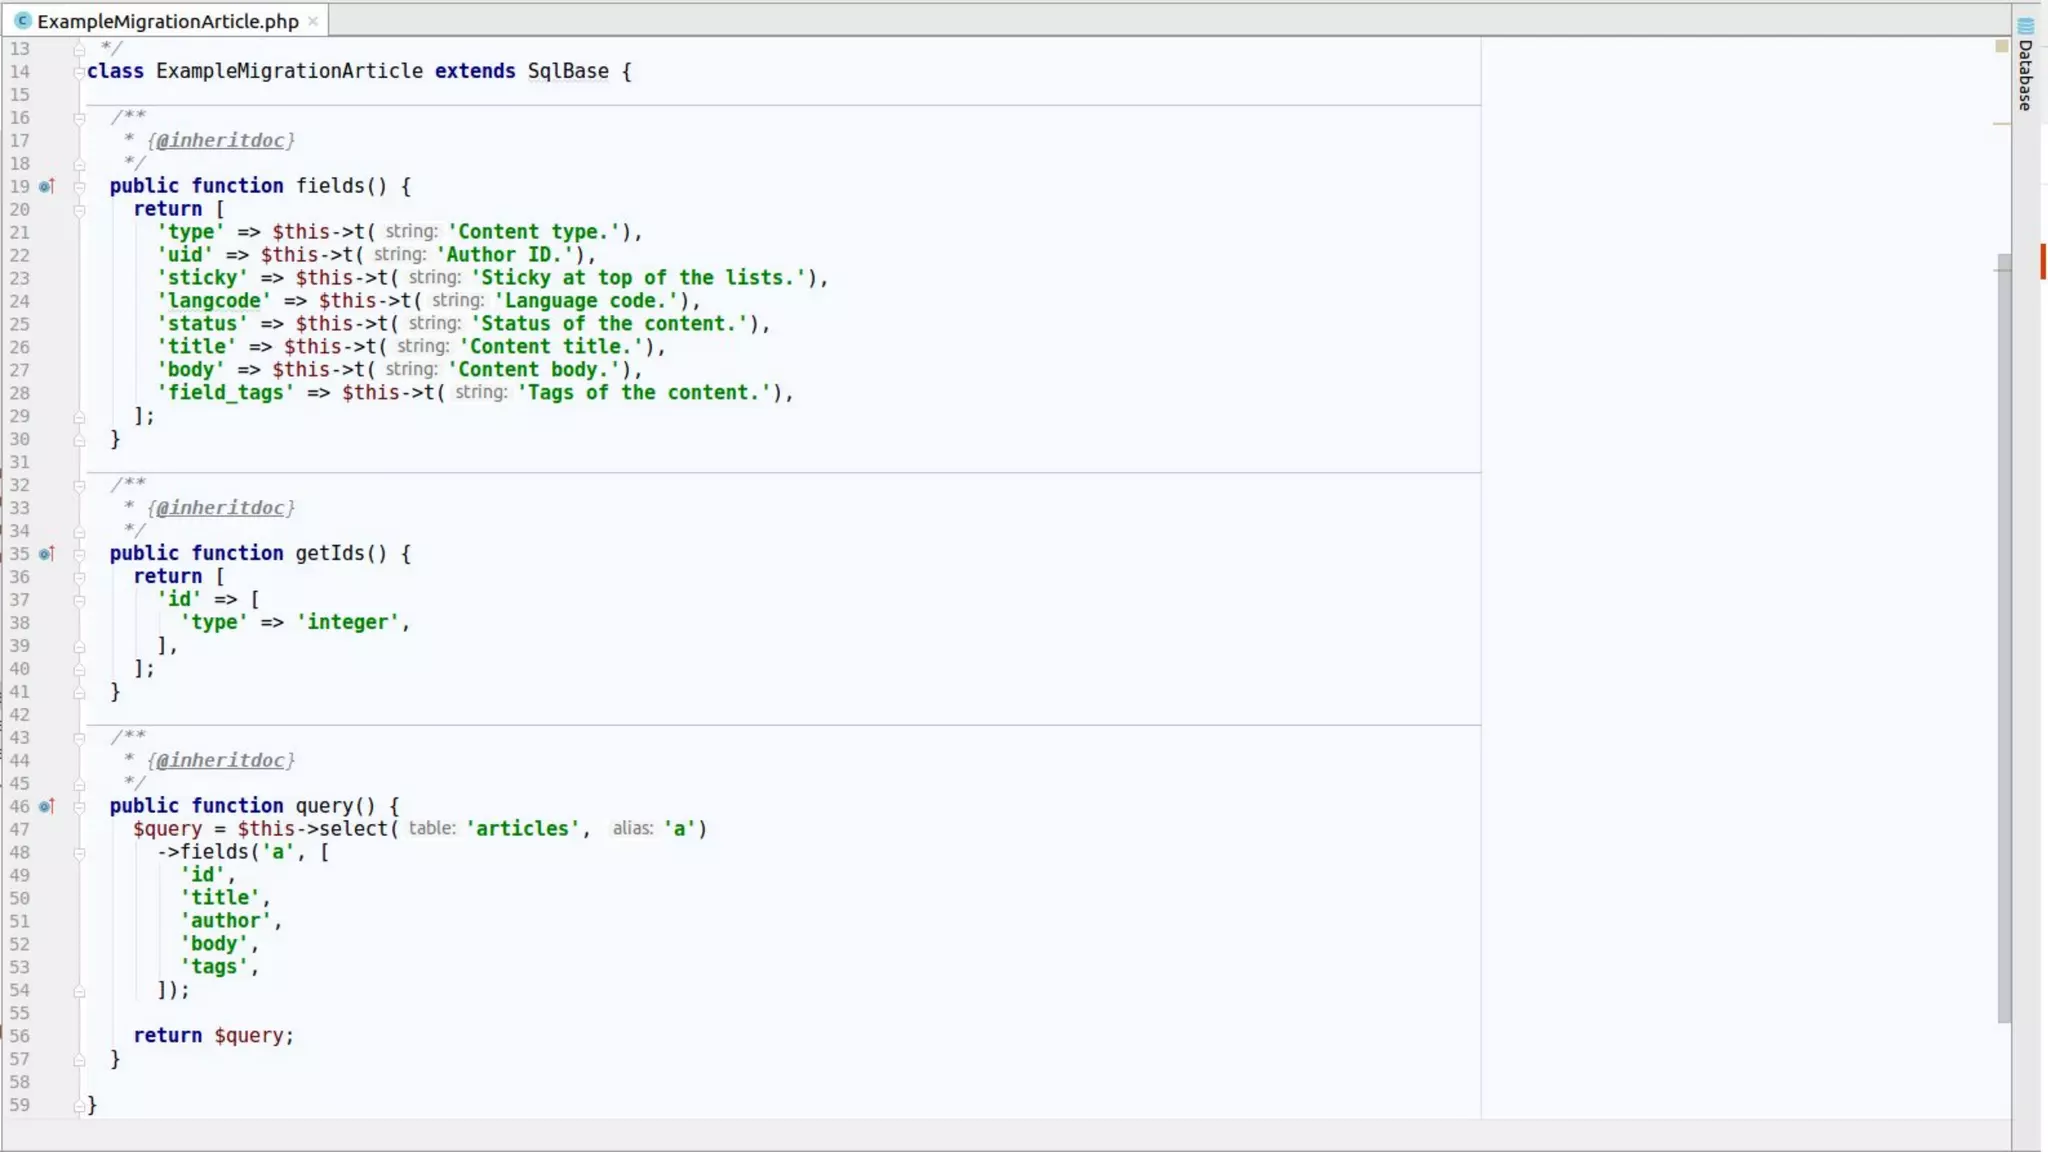The height and width of the screenshot is (1152, 2048).
Task: Fold the doc comment above fields()
Action: click(x=79, y=118)
